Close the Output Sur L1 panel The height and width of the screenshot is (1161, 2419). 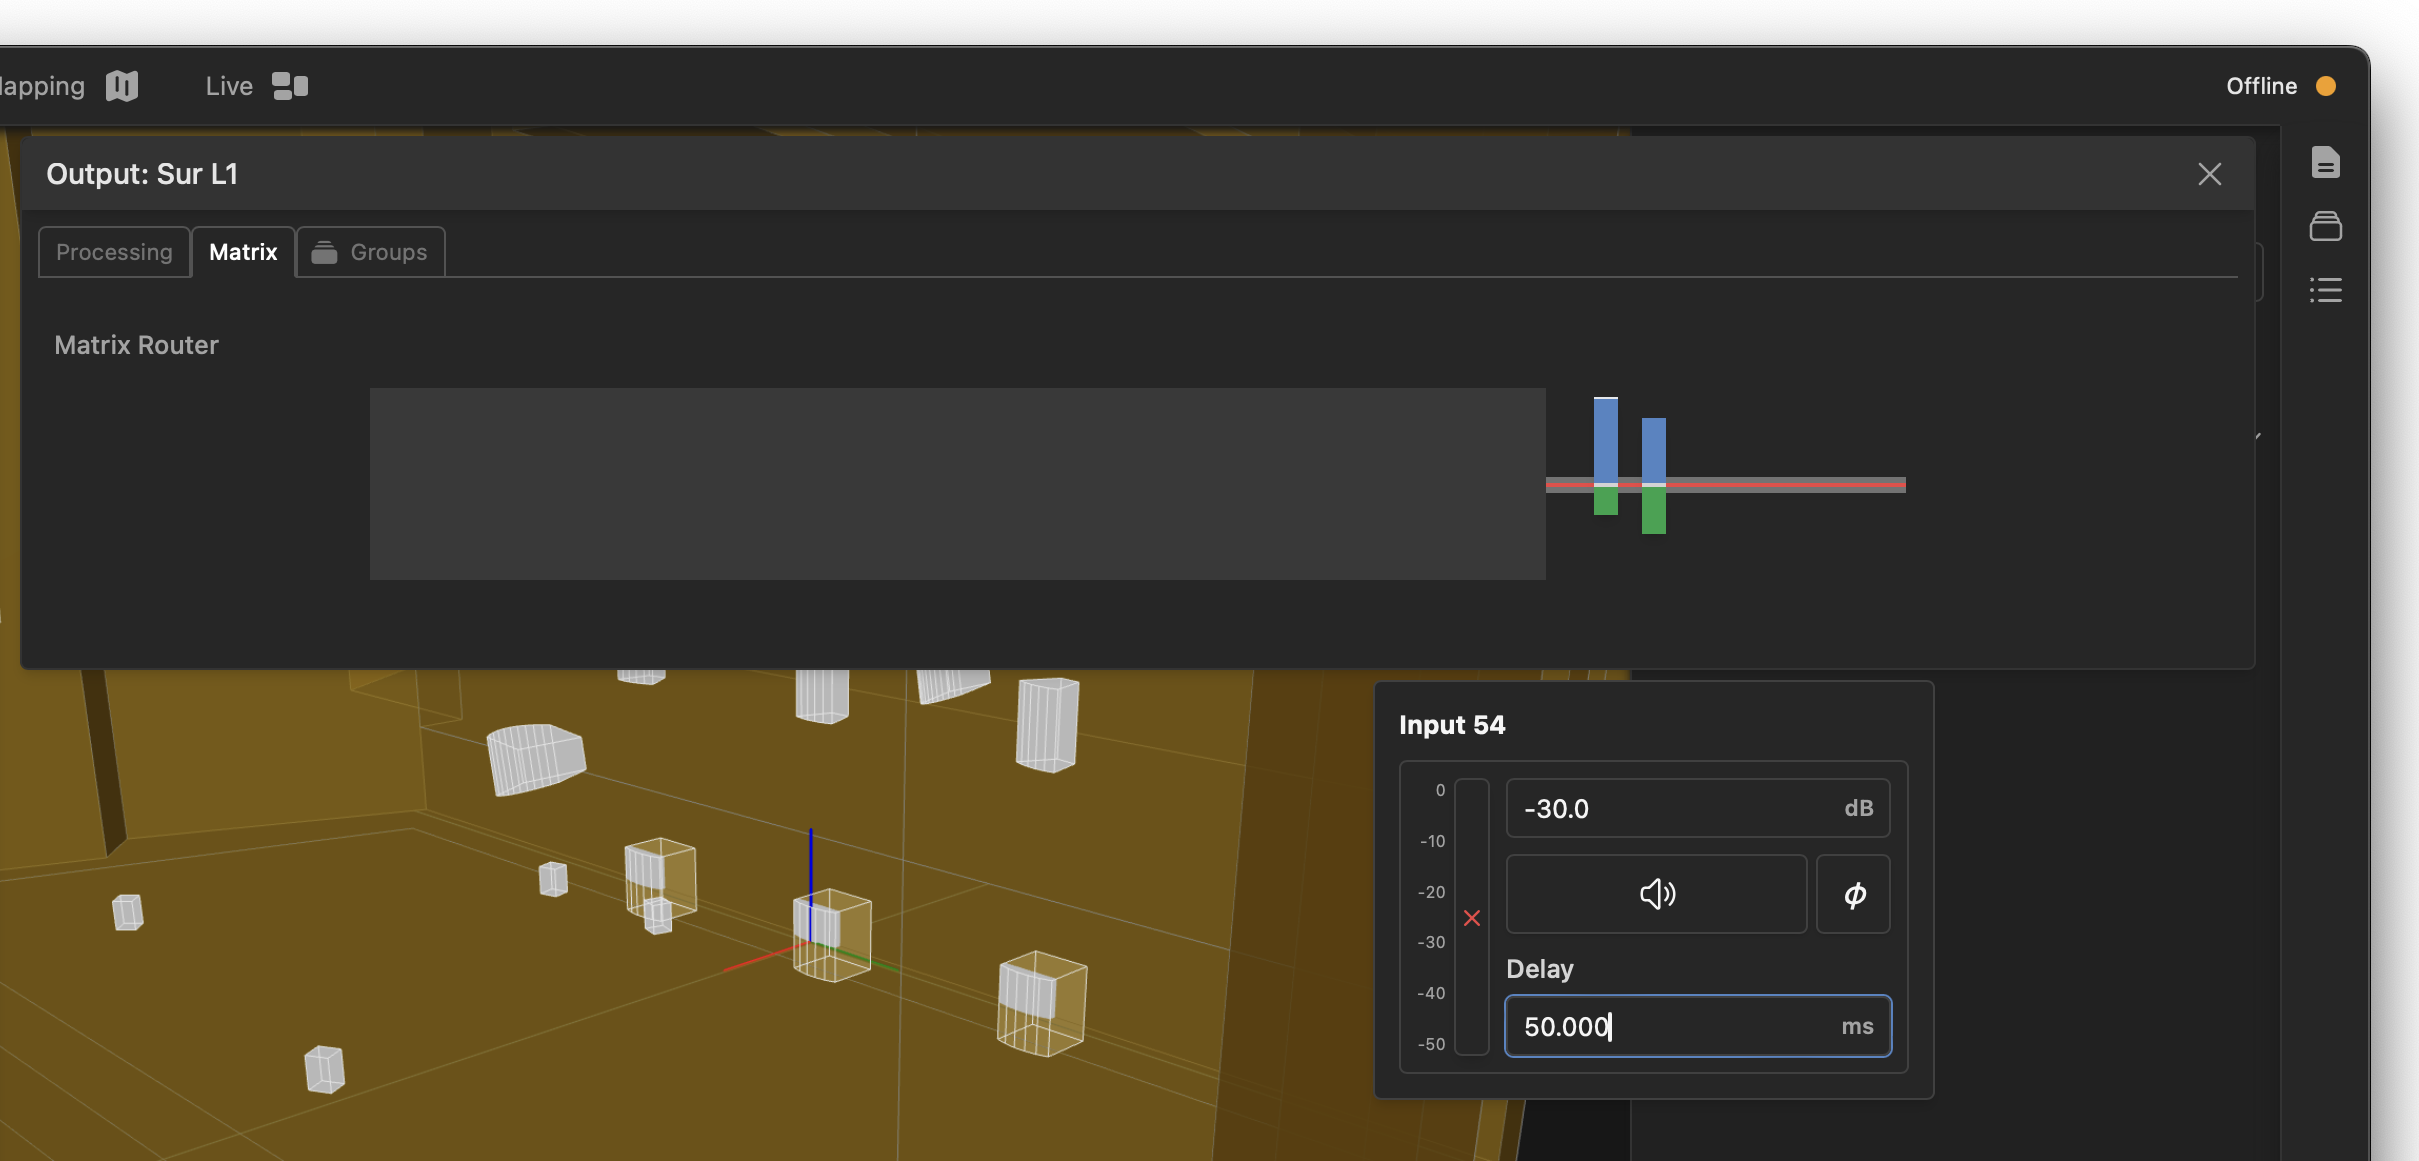(x=2209, y=173)
